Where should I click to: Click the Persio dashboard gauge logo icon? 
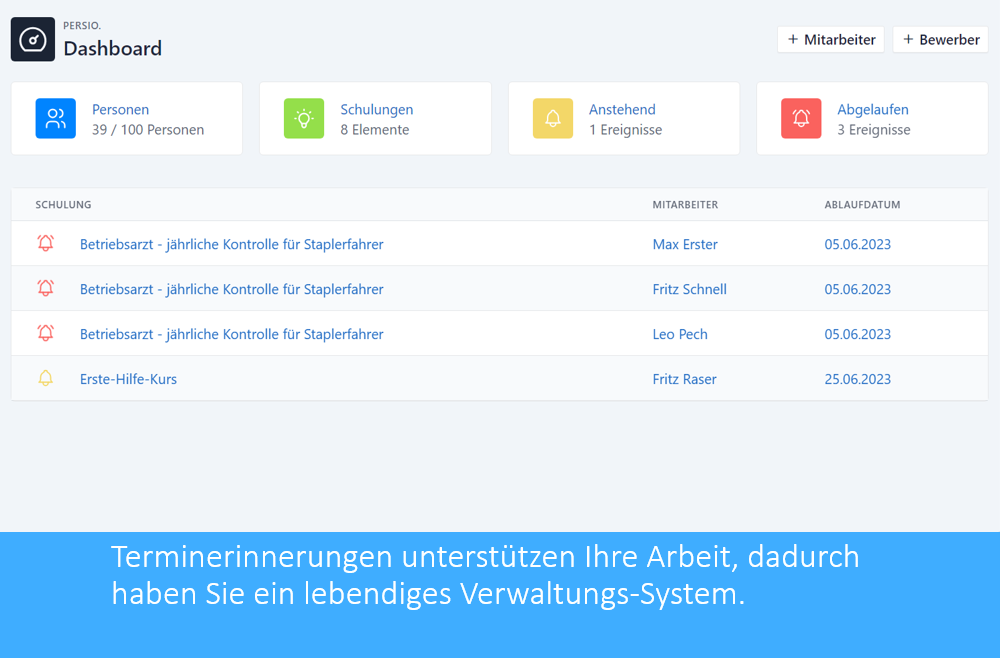(x=33, y=40)
